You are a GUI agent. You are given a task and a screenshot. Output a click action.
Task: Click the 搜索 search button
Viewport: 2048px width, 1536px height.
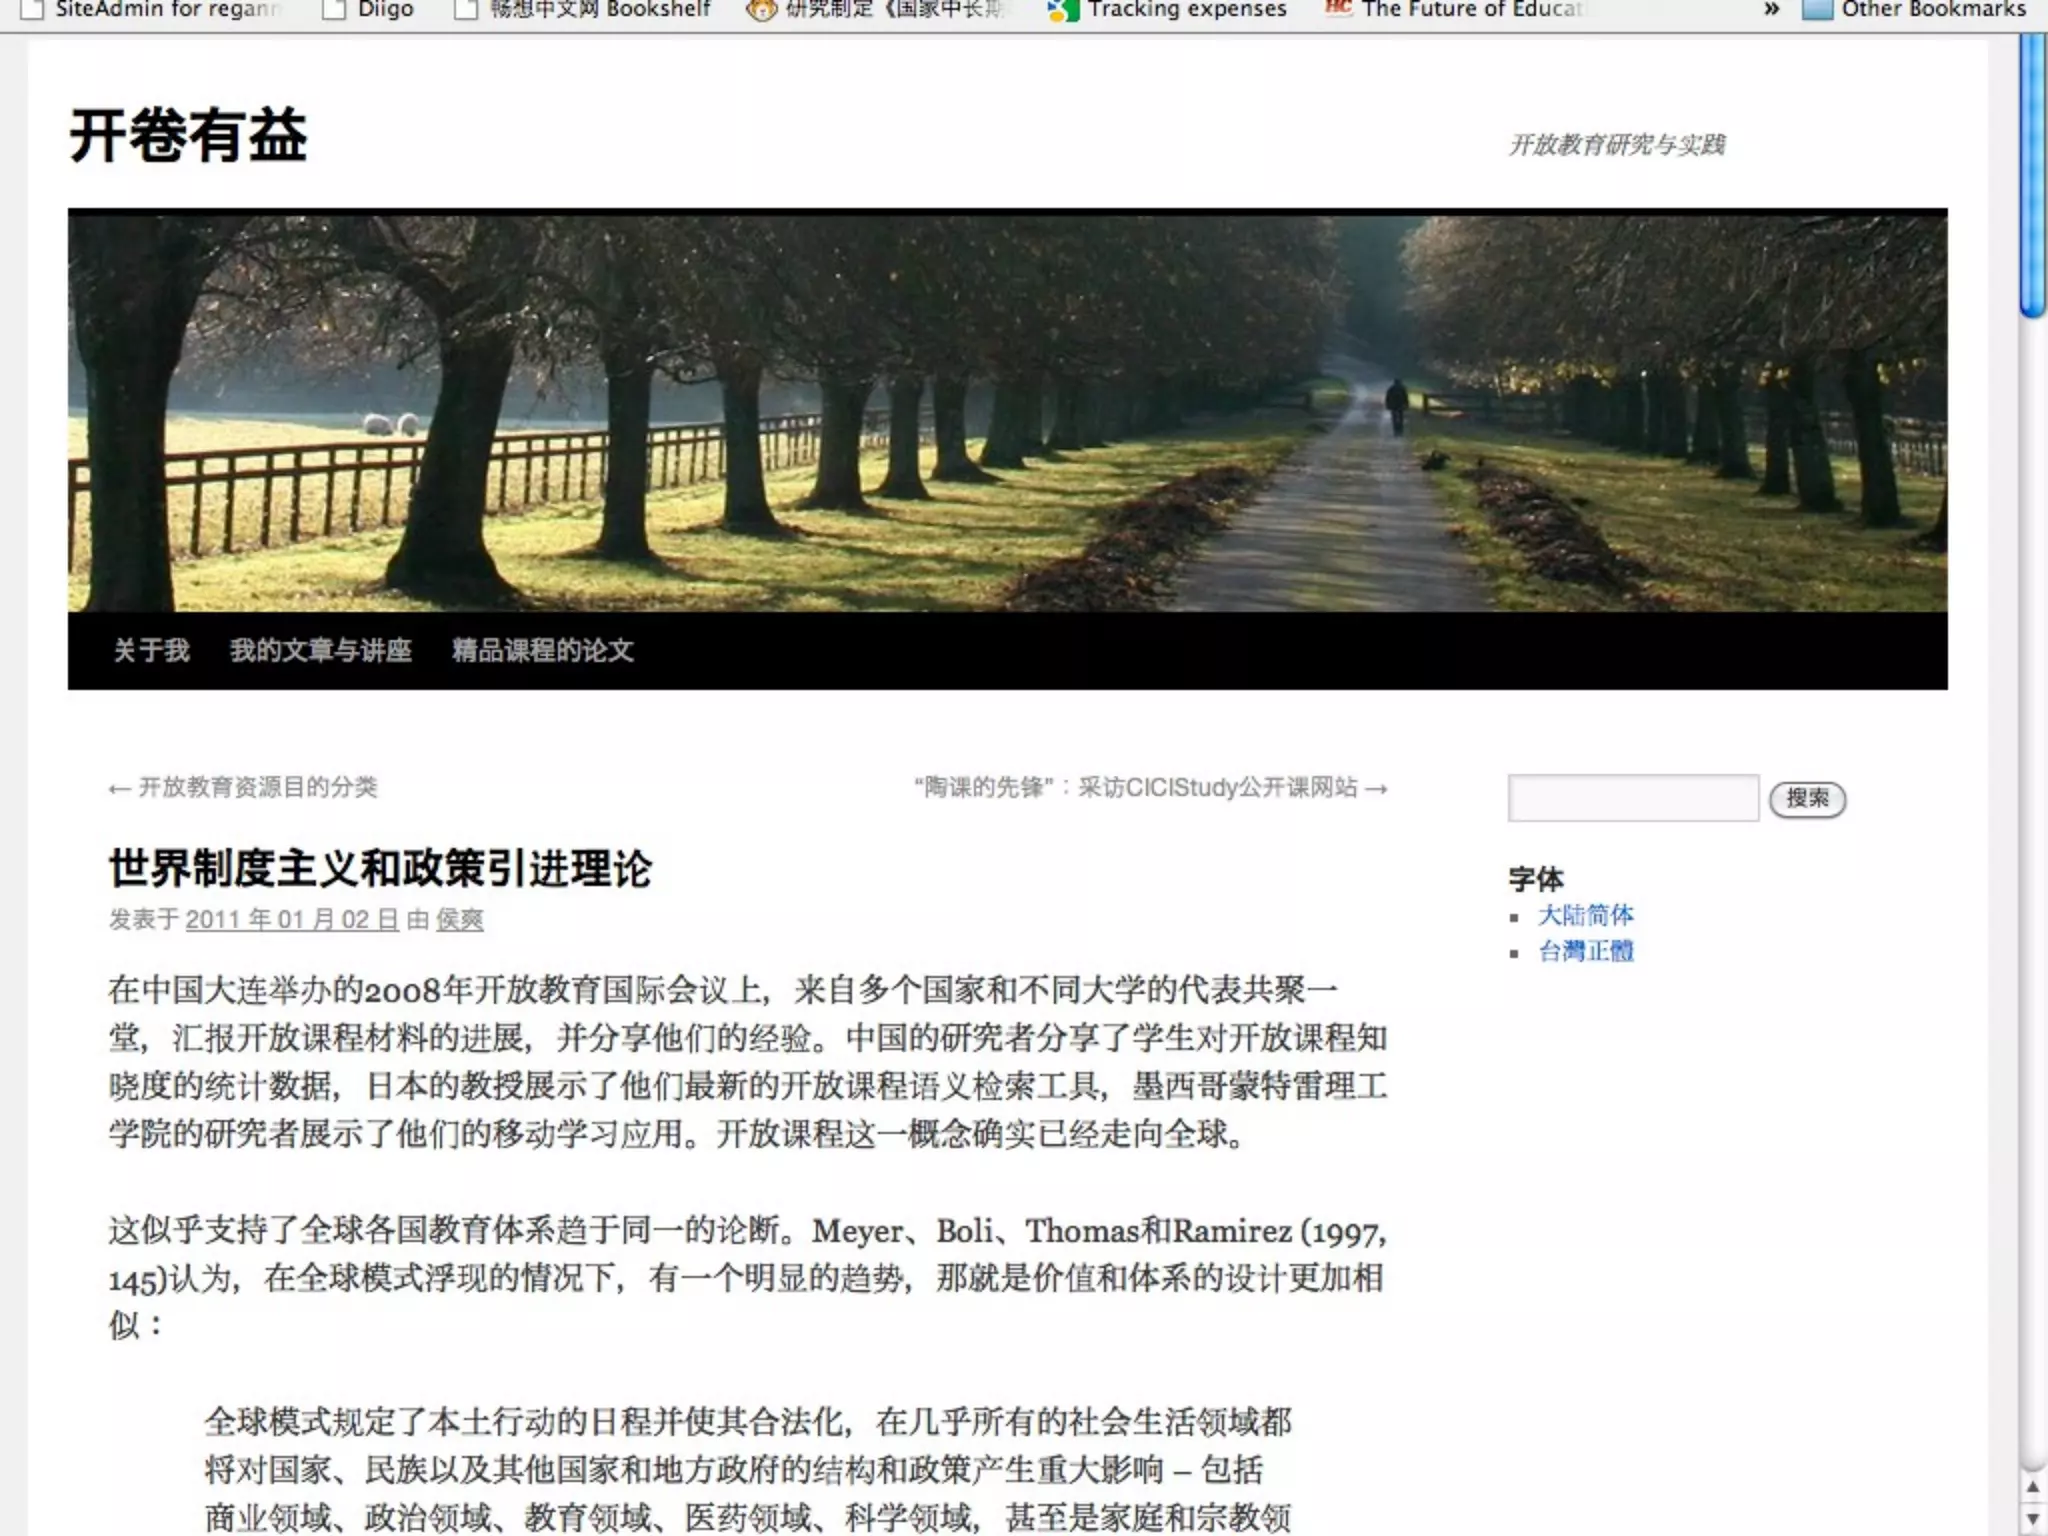(1807, 799)
